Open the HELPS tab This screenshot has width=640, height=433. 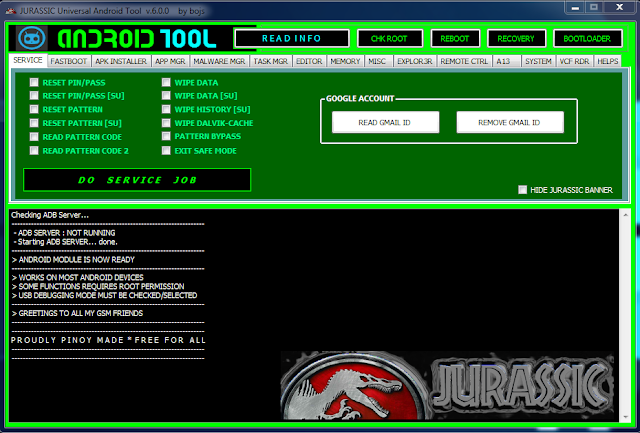tap(608, 61)
